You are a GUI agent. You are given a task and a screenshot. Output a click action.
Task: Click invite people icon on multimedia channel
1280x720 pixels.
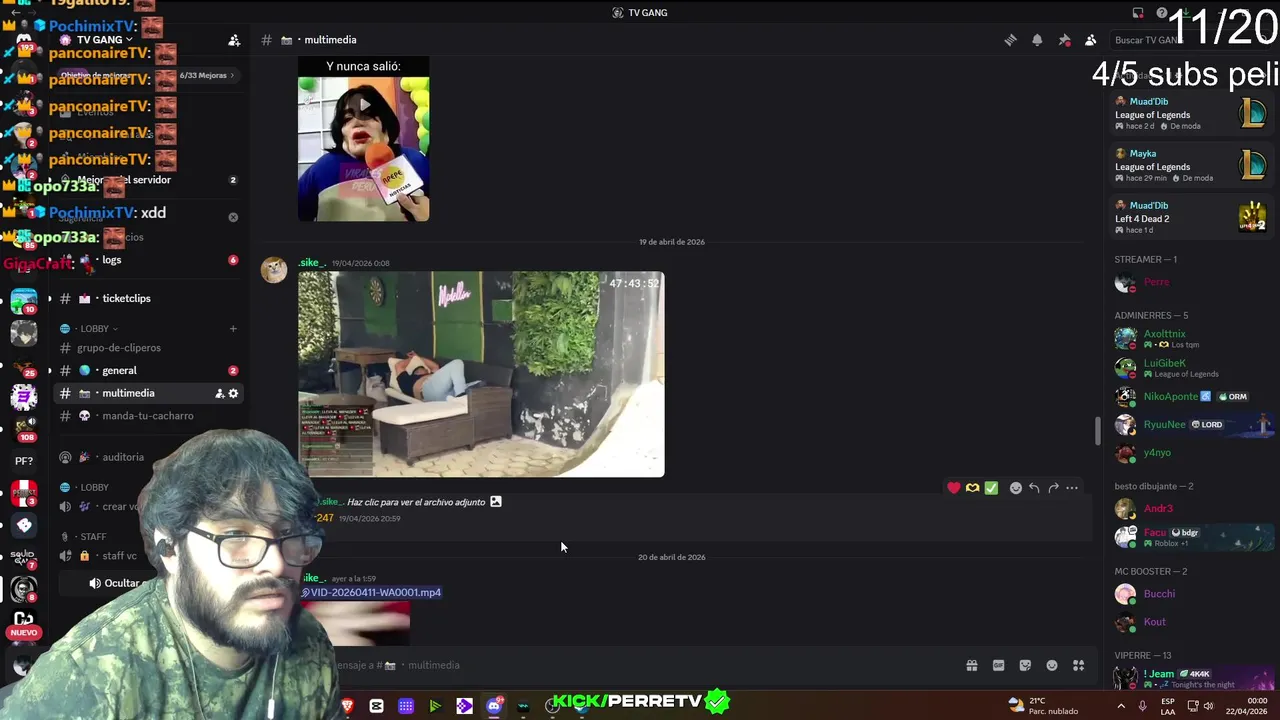point(220,393)
